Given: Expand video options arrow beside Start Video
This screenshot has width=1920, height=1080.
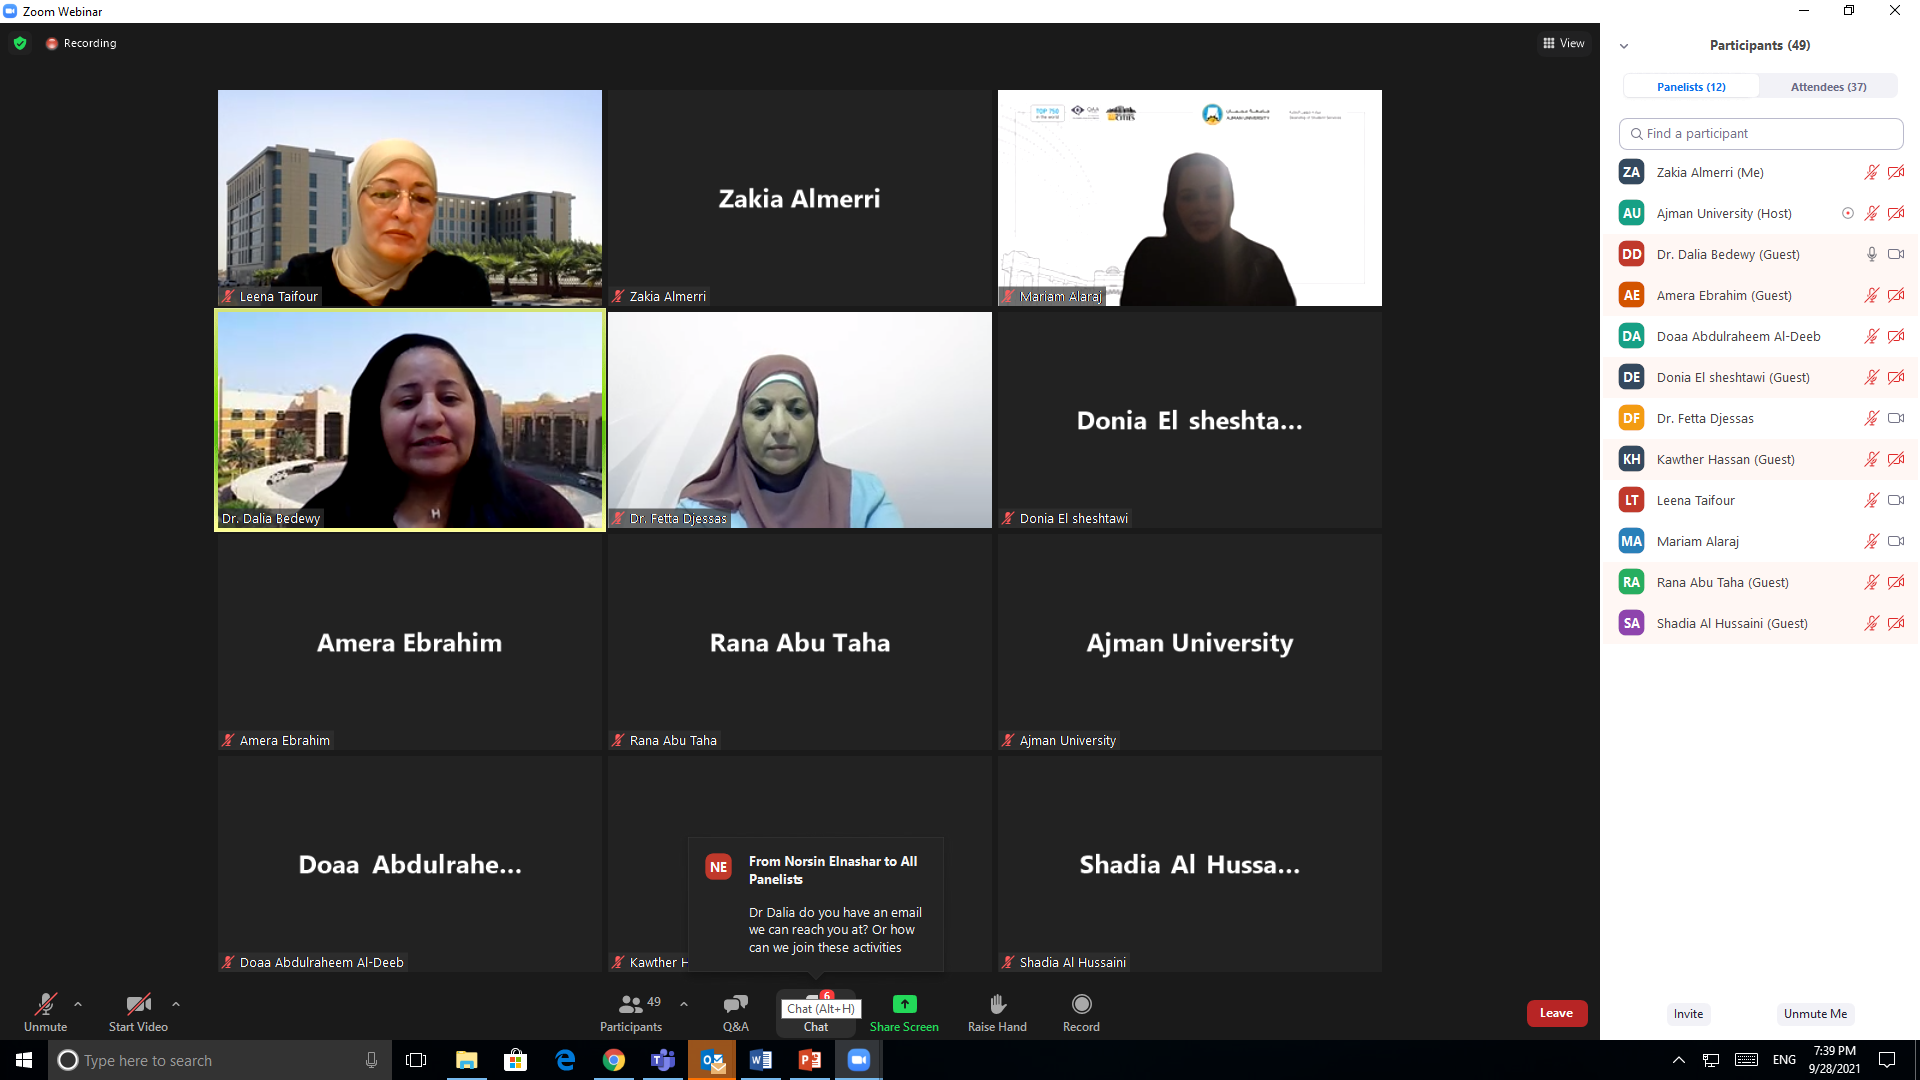Looking at the screenshot, I should pos(176,1004).
